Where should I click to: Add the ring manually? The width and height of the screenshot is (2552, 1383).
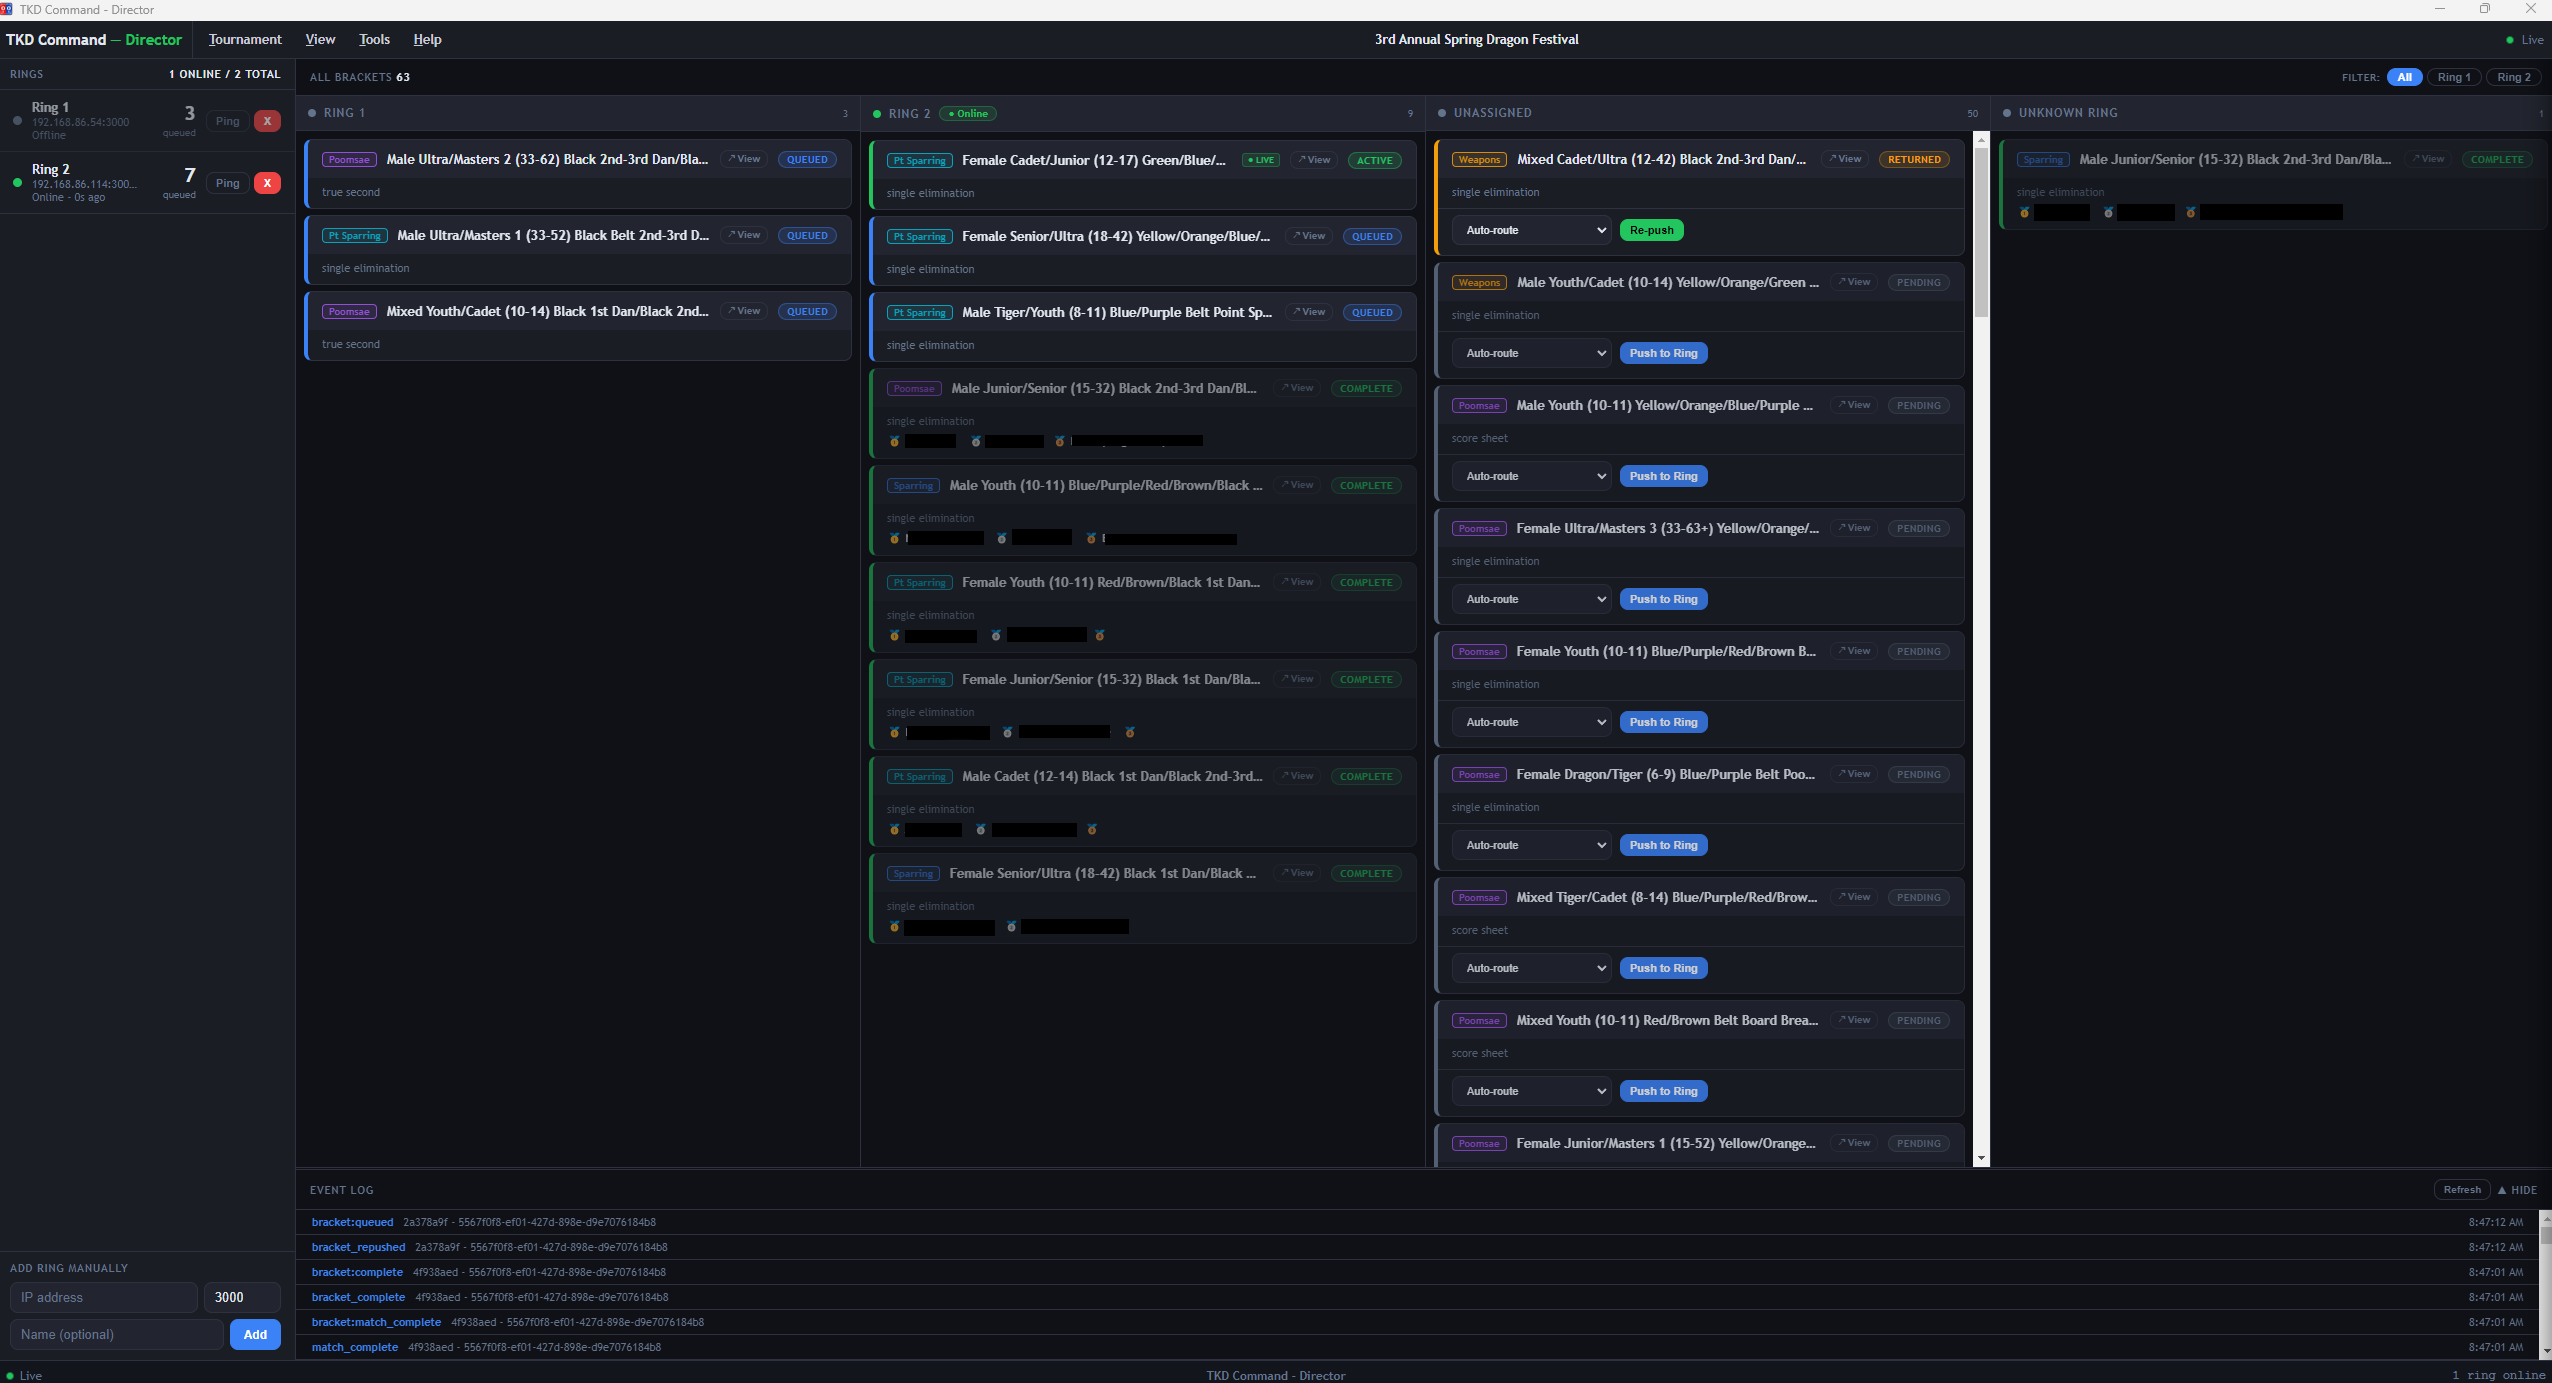(x=255, y=1334)
